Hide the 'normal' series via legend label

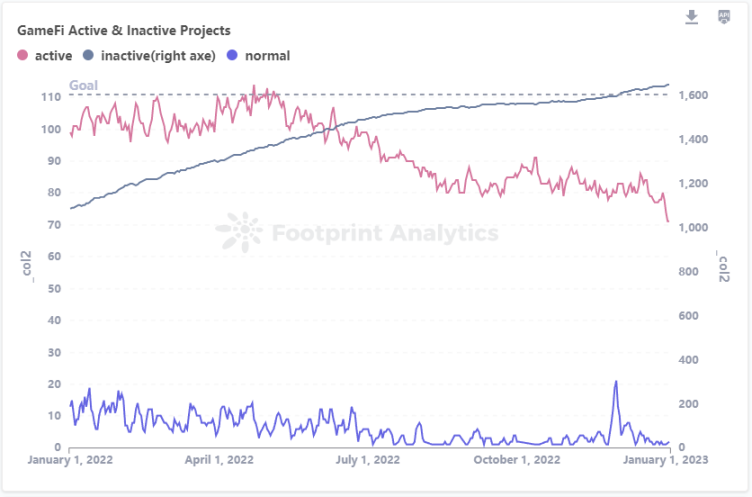pos(267,56)
